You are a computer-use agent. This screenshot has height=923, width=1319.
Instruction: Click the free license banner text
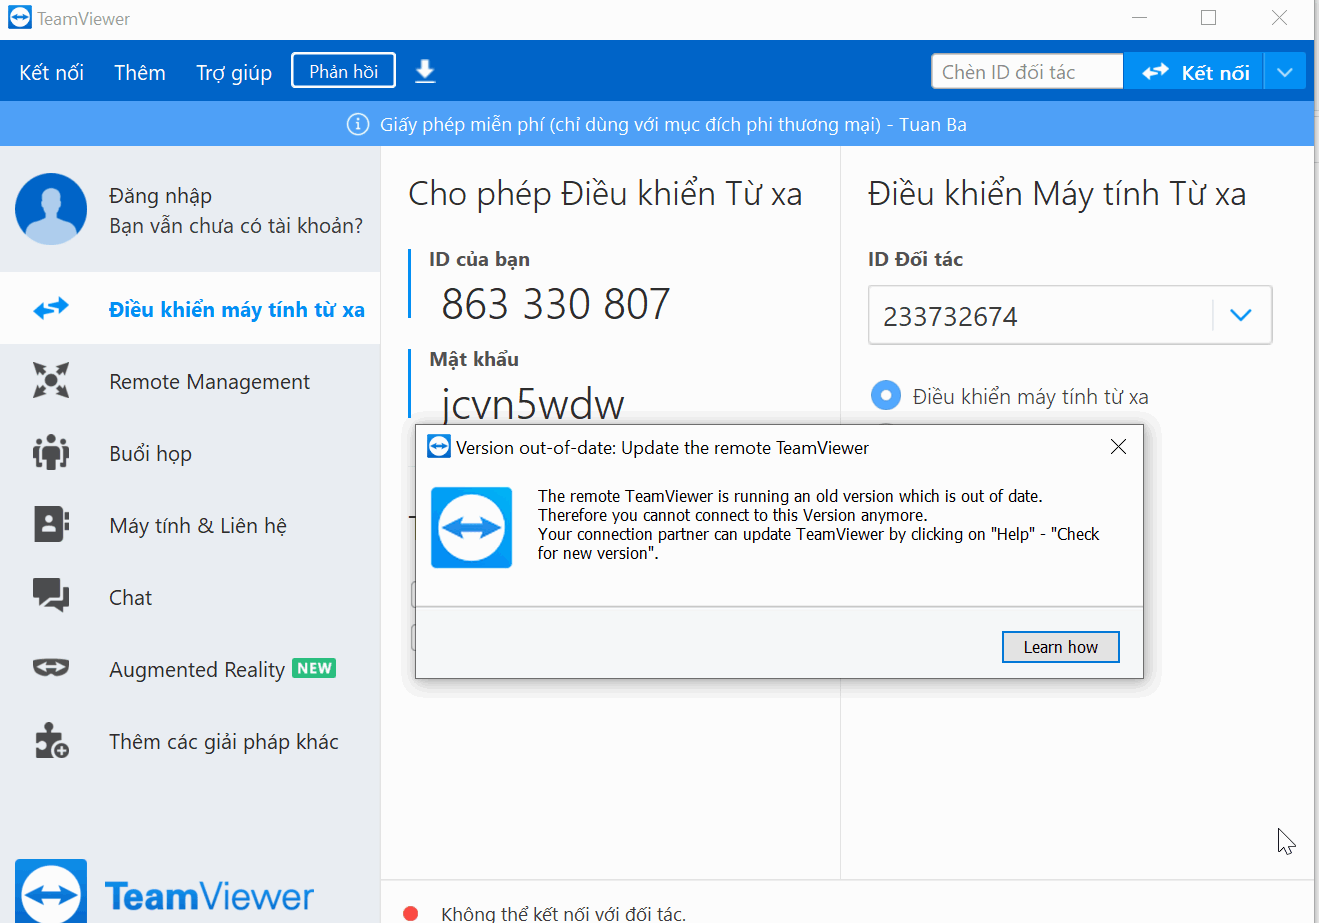pos(672,124)
